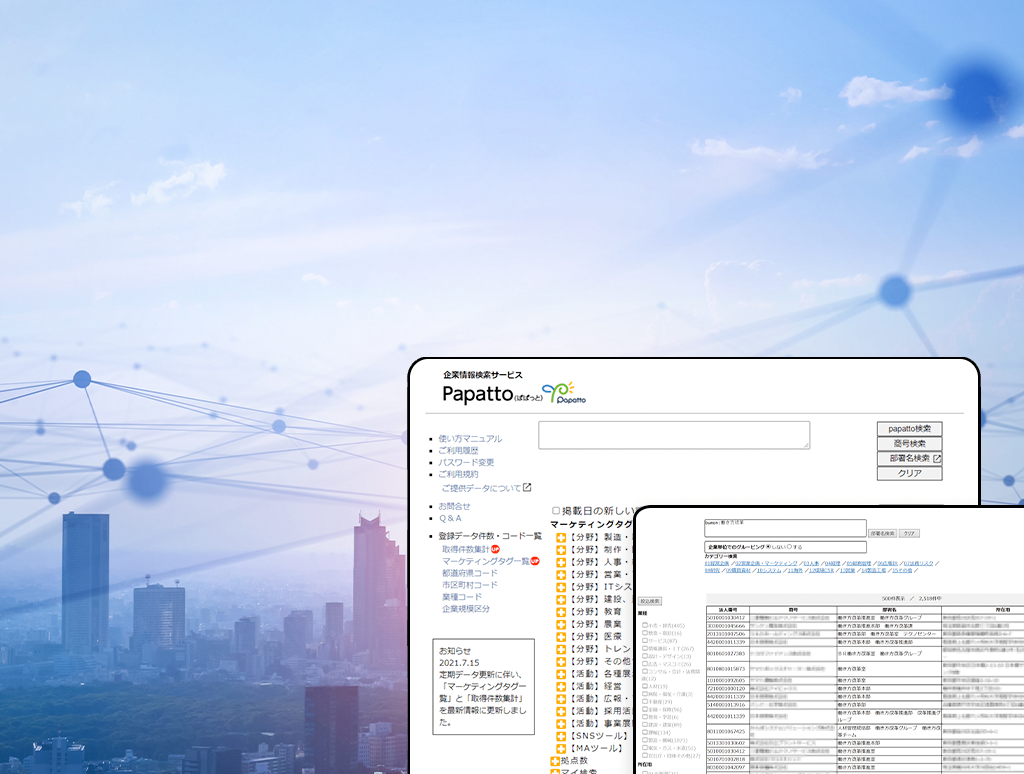Open the パスワード変更 link
Screen dimensions: 1024x774
(x=466, y=462)
